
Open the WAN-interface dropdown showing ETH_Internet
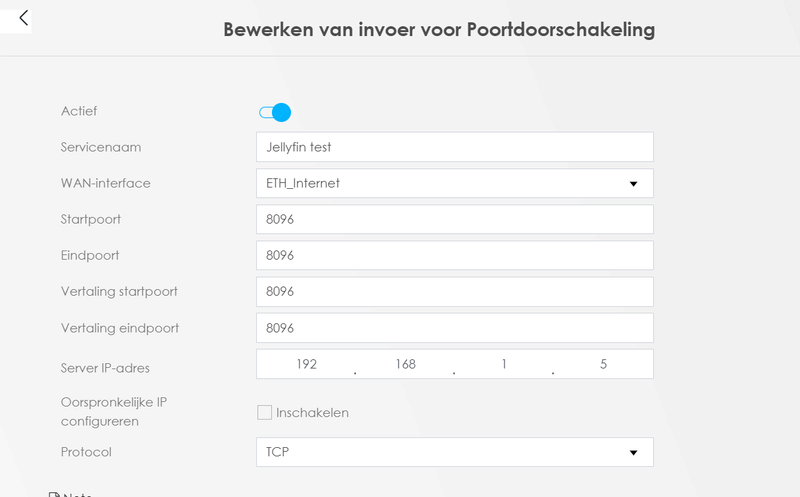click(454, 183)
